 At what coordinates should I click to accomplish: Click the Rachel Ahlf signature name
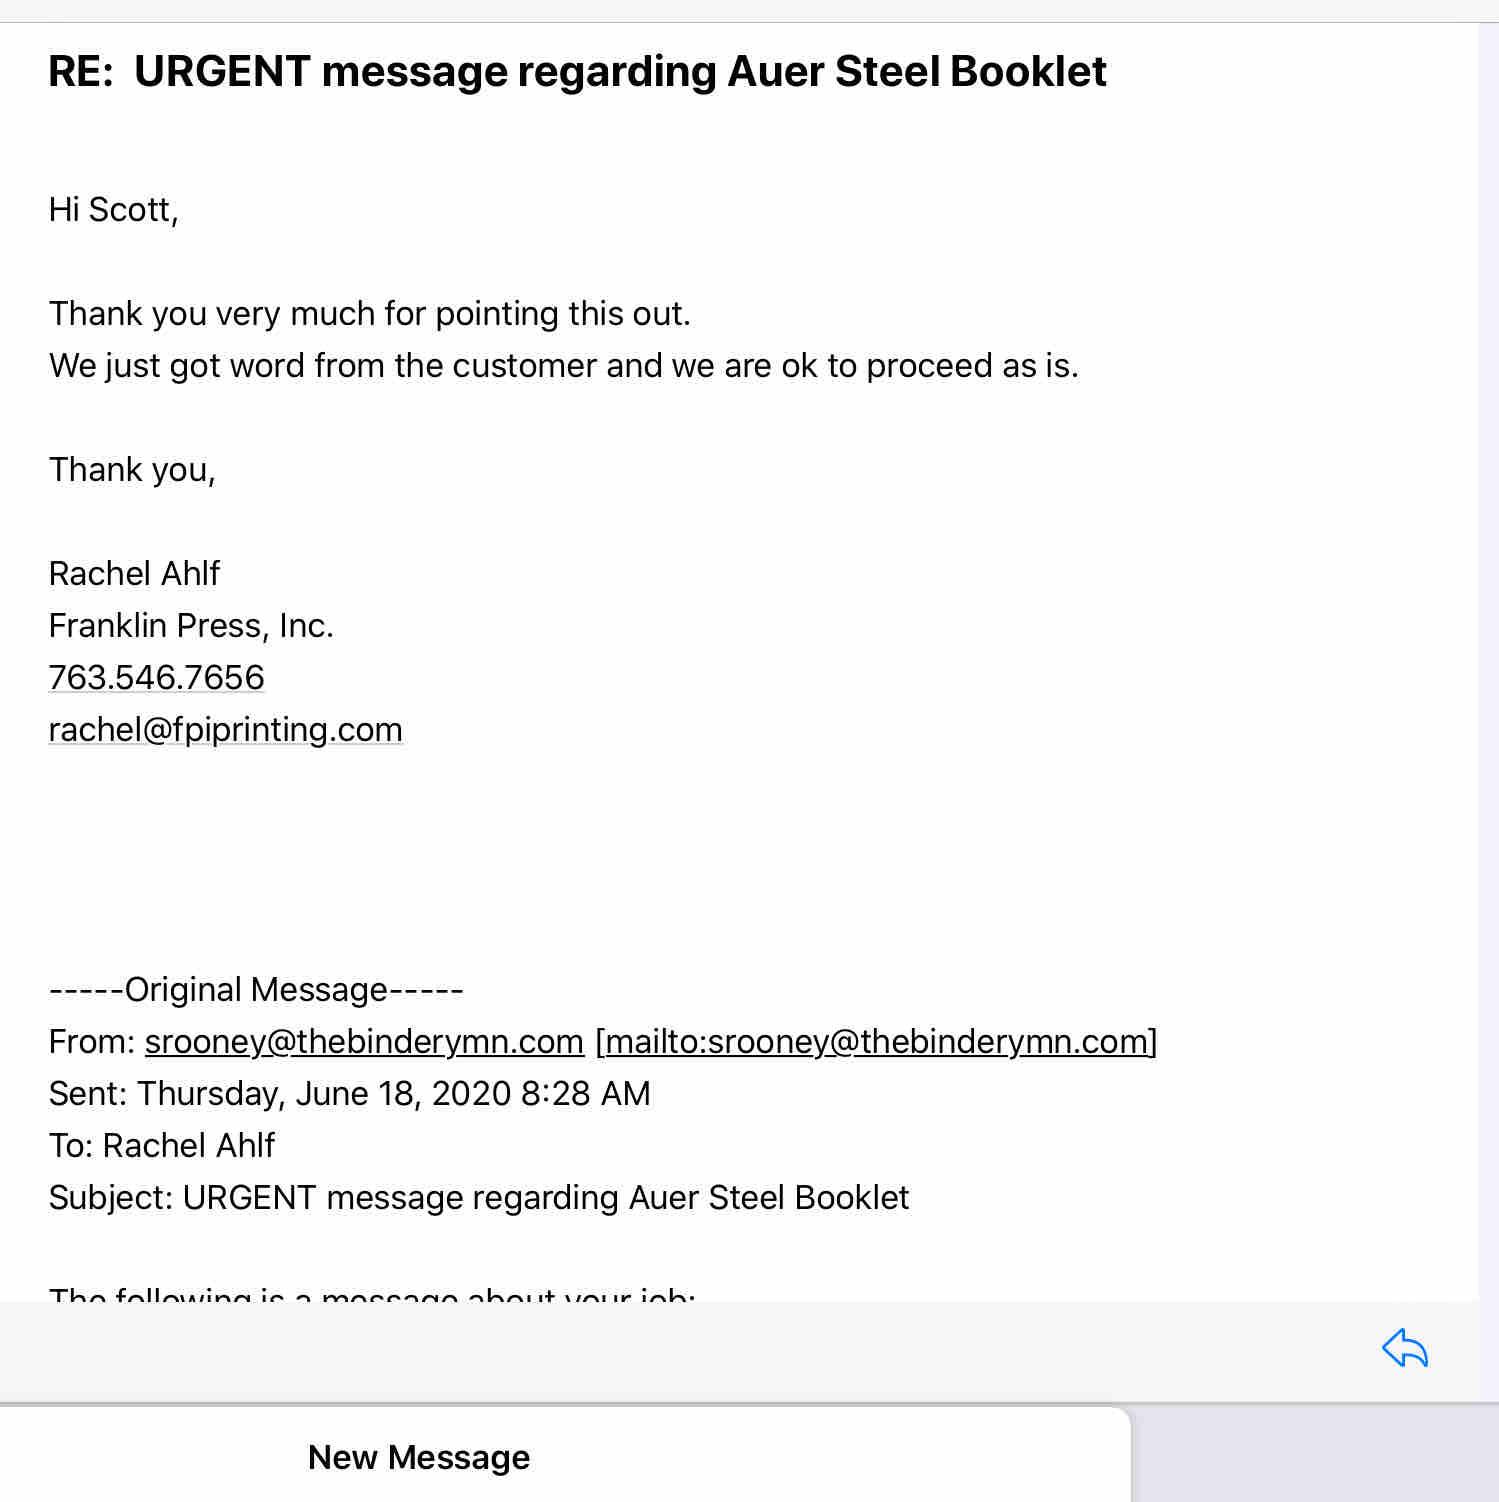134,574
